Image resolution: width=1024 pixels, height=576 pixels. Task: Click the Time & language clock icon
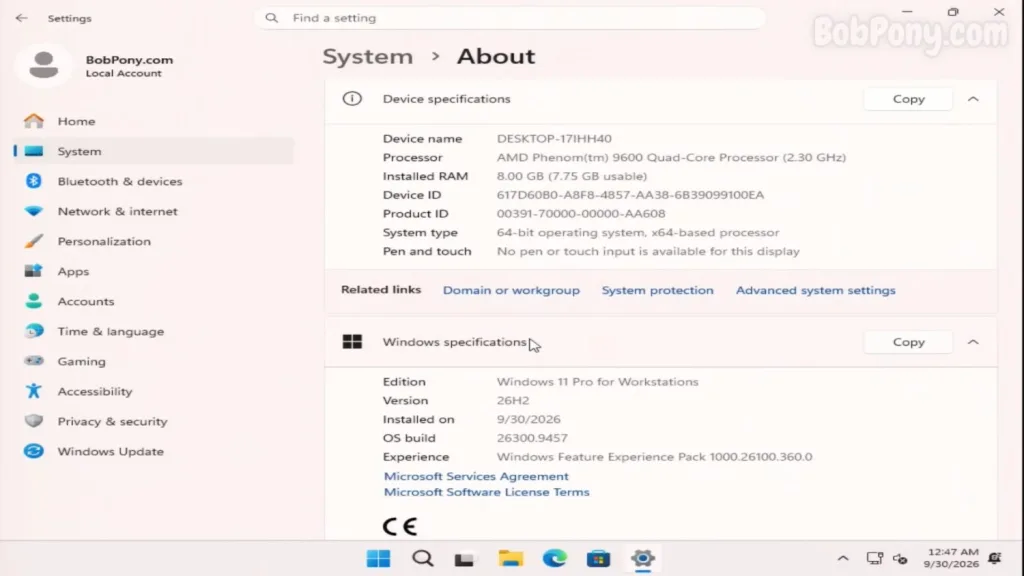[34, 331]
